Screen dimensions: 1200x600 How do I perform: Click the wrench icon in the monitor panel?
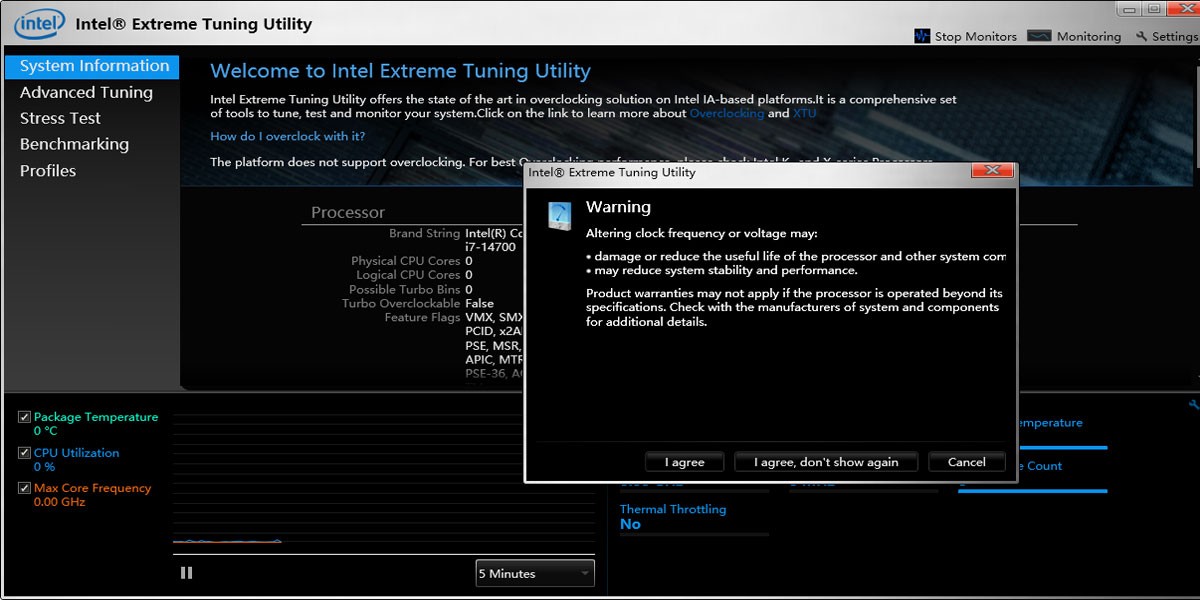pyautogui.click(x=1193, y=404)
